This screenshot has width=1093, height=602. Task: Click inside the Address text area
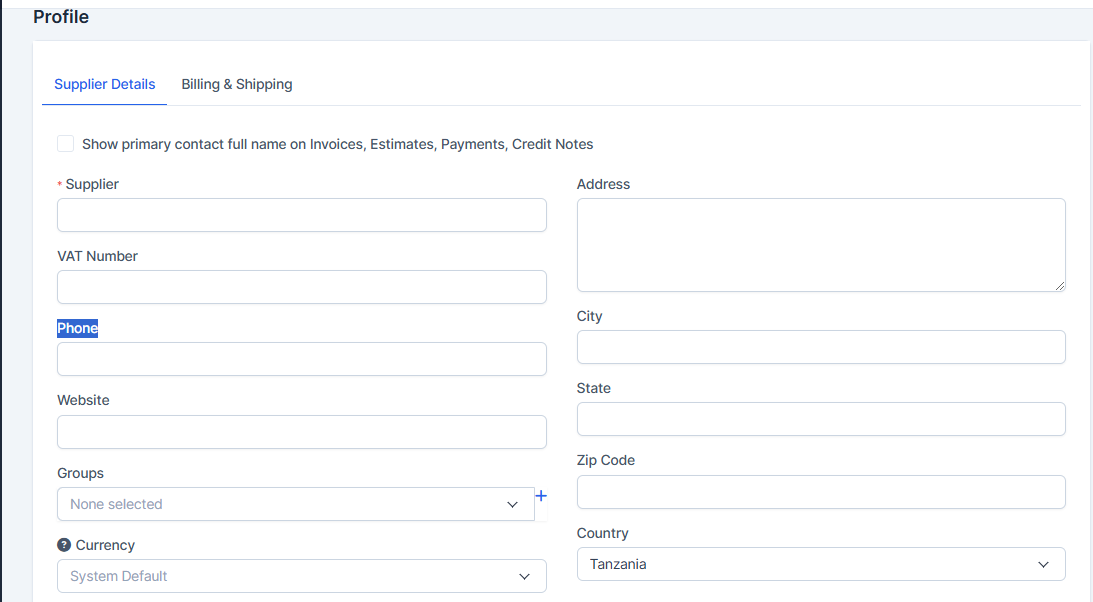[820, 245]
